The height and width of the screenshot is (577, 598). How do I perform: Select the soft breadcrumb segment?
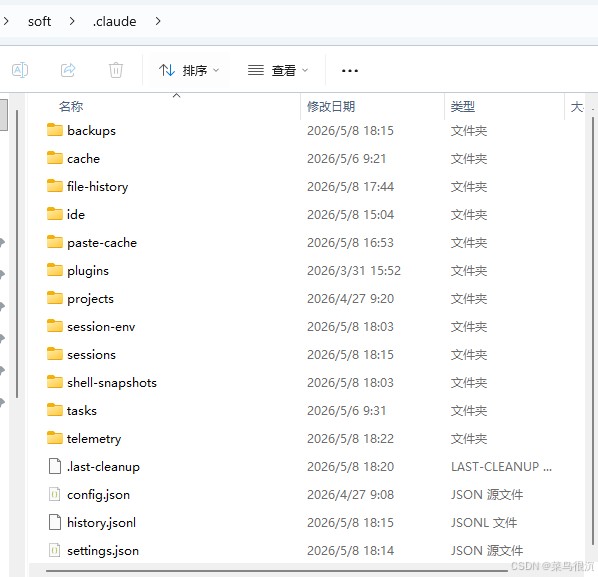[x=39, y=21]
